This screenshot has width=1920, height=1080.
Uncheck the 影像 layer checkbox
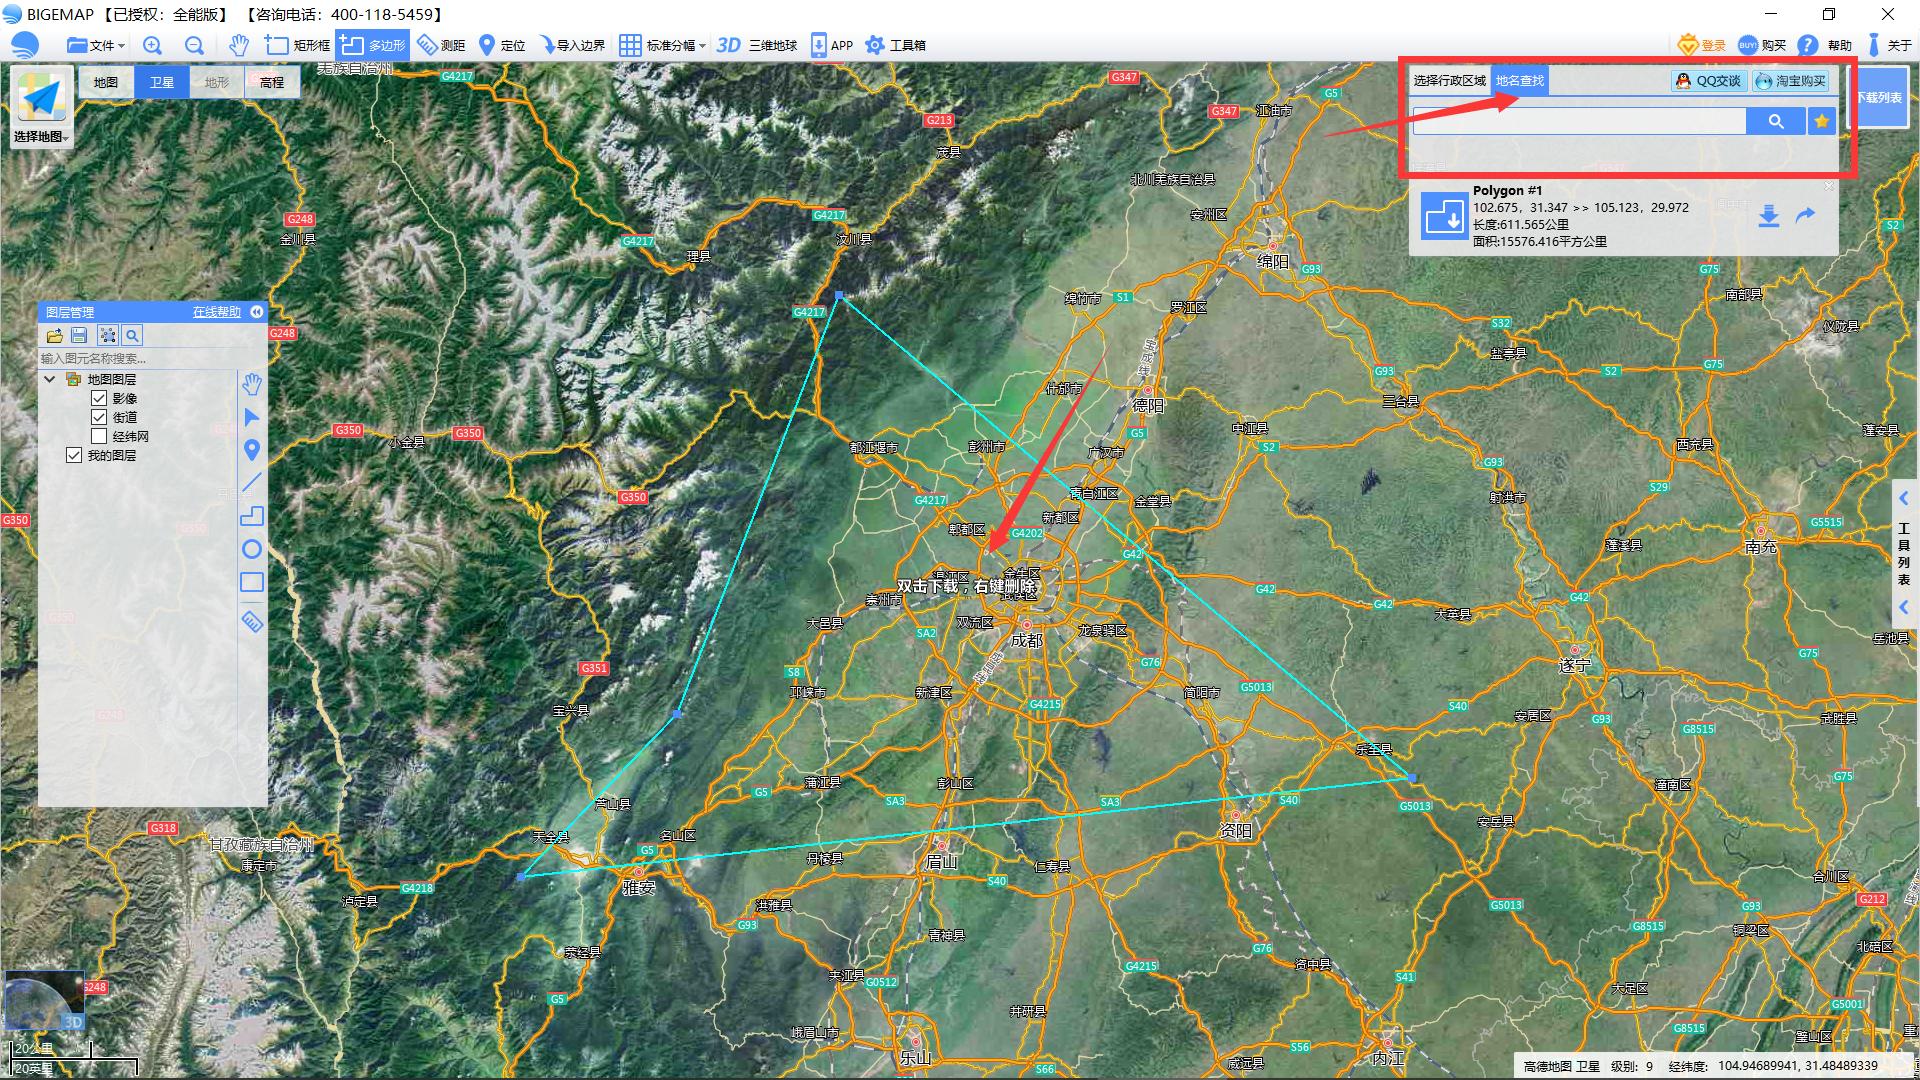click(99, 398)
